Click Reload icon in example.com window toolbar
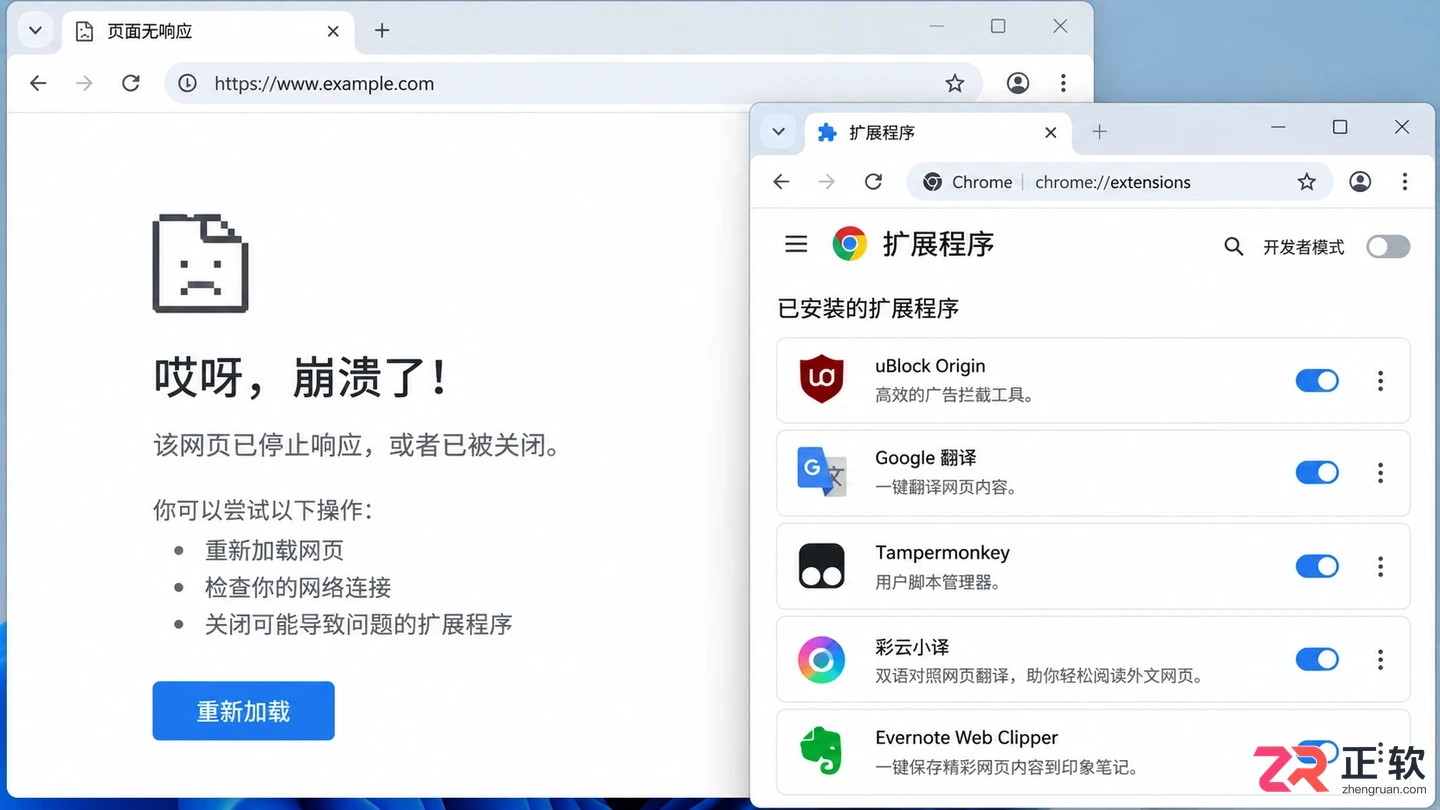This screenshot has height=810, width=1440. pos(131,83)
